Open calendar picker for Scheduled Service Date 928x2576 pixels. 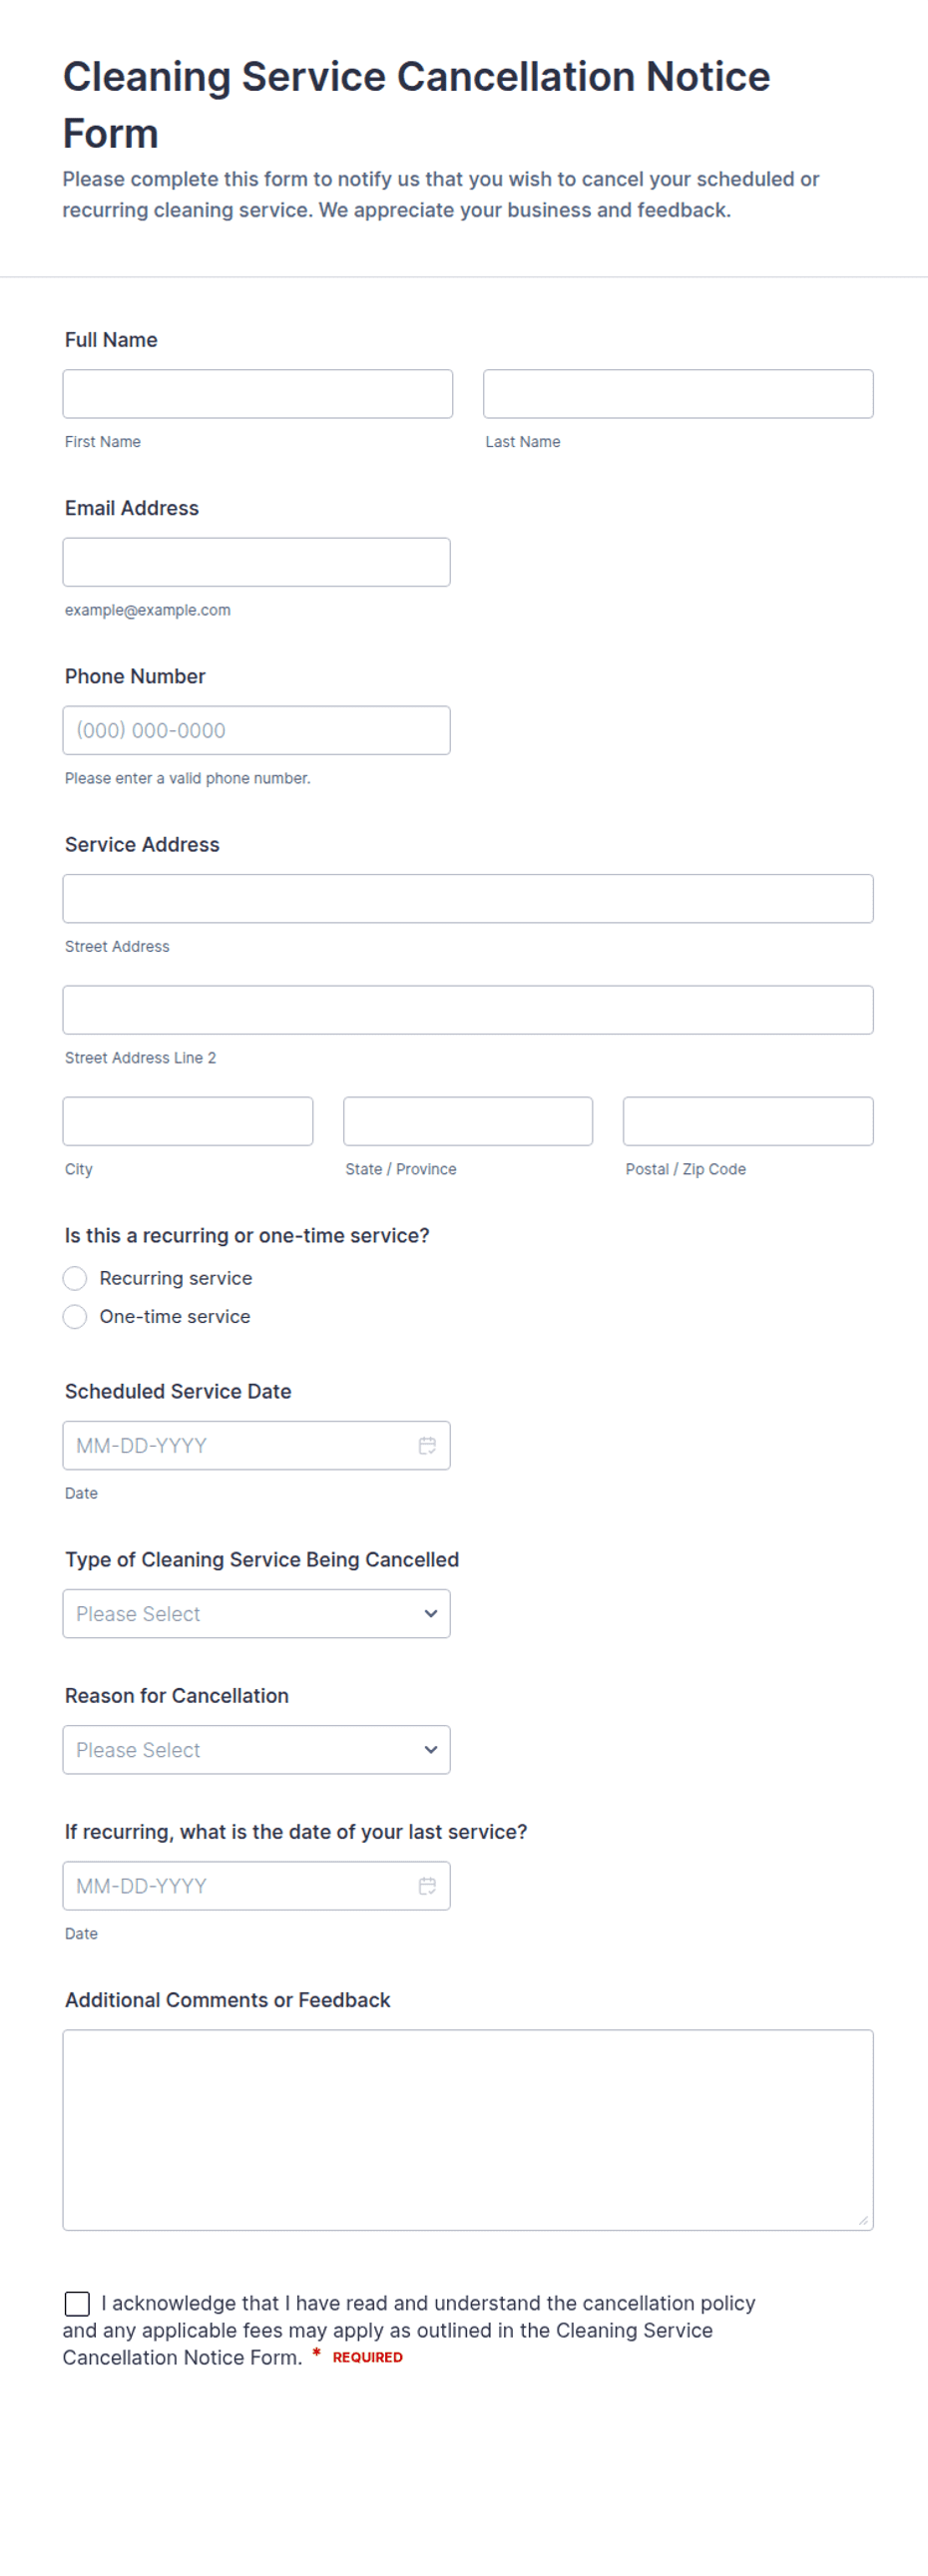pos(427,1445)
